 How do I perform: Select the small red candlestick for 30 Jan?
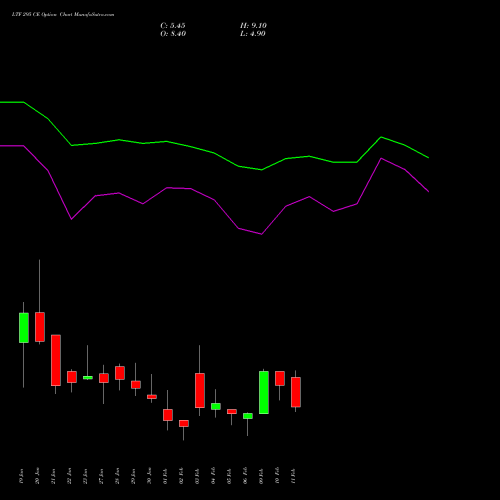point(152,397)
